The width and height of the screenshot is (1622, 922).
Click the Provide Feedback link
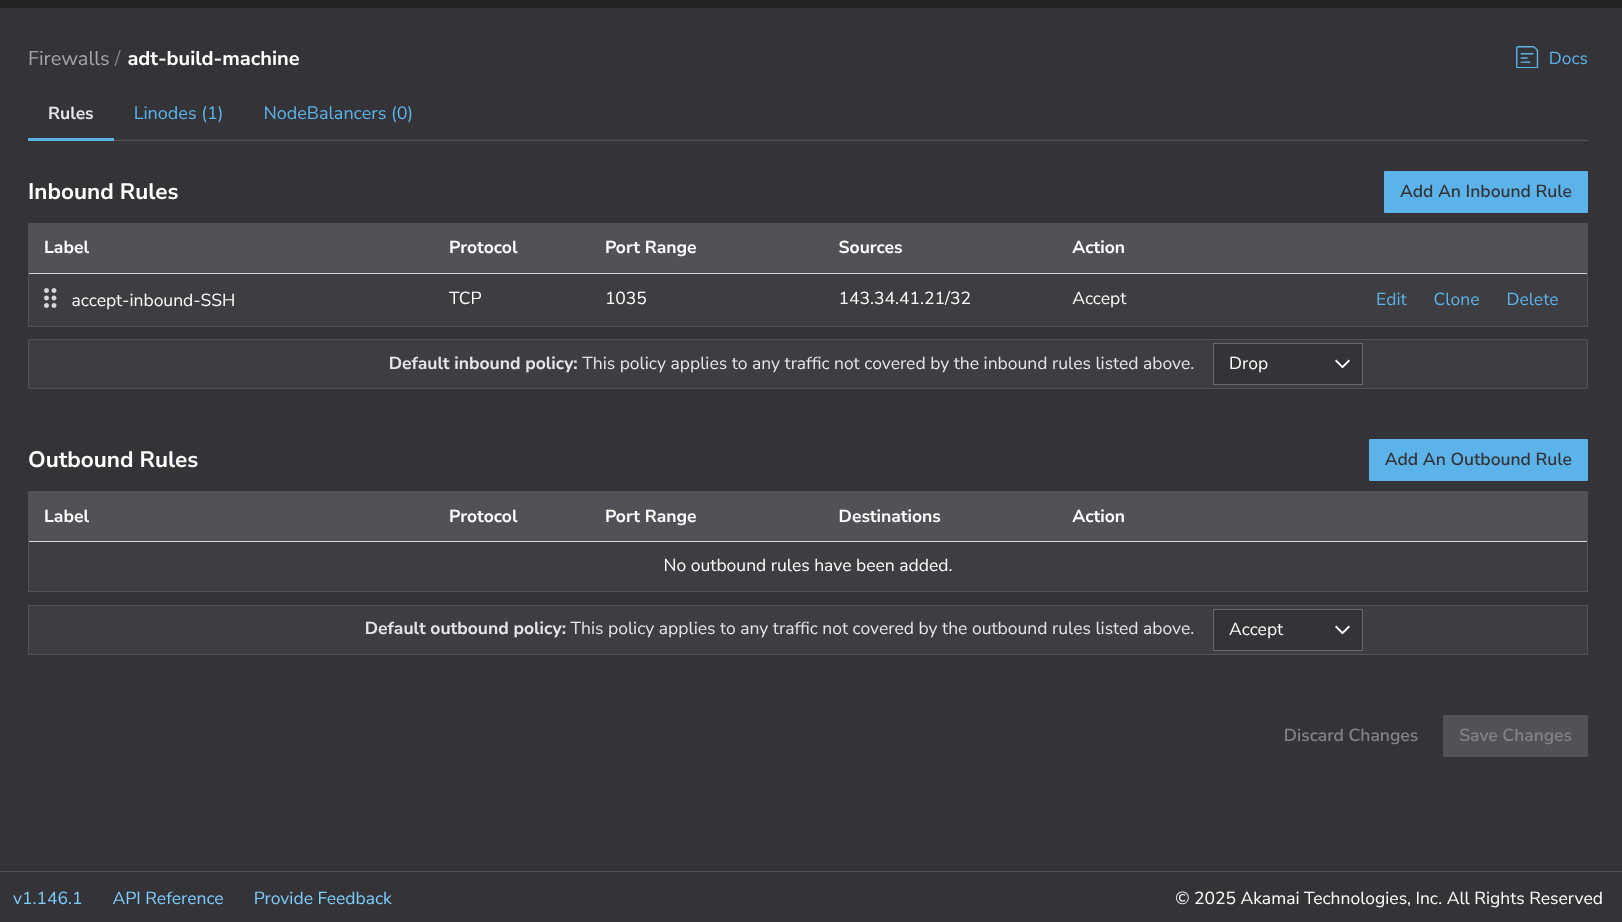tap(322, 898)
